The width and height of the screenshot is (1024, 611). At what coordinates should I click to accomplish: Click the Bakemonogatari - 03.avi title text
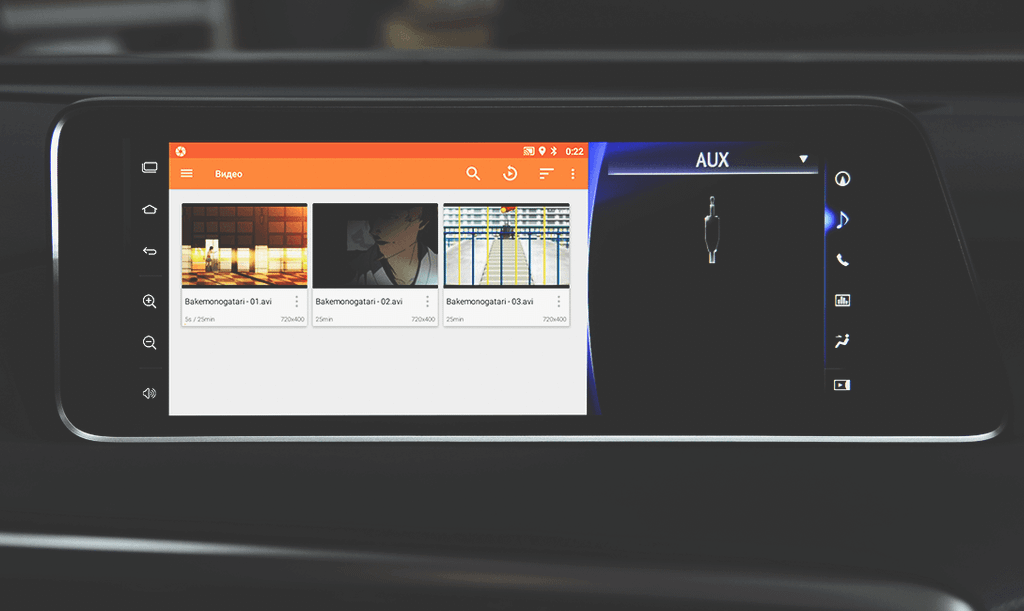(490, 302)
